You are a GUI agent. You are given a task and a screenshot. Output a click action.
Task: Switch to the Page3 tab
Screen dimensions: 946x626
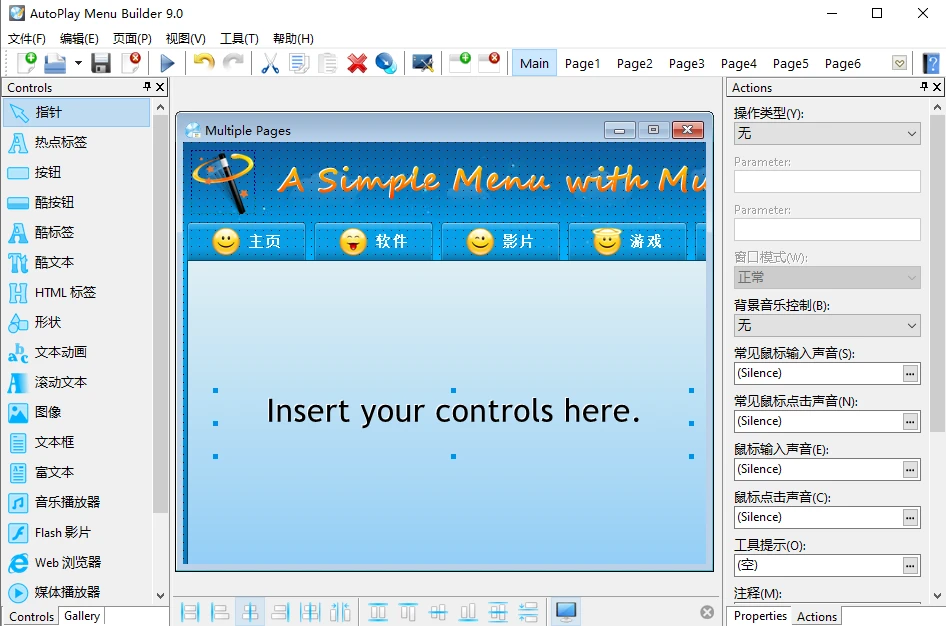[686, 62]
